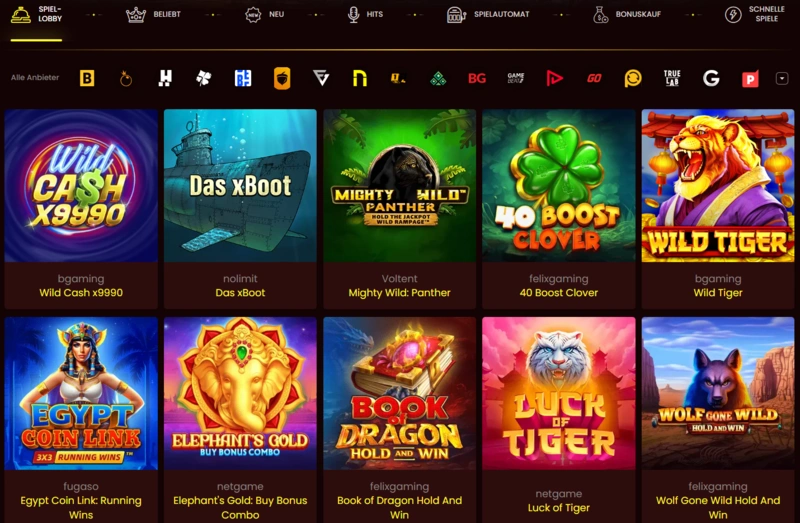
Task: Filter by white G provider logo
Action: pos(711,78)
